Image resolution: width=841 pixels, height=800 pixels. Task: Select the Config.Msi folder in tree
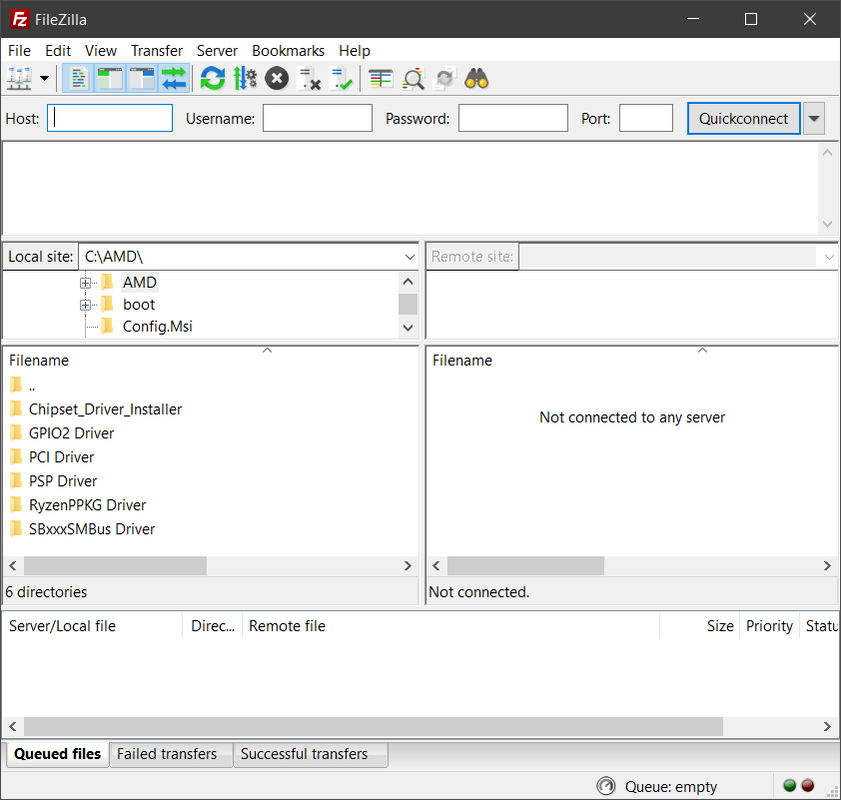coord(157,327)
